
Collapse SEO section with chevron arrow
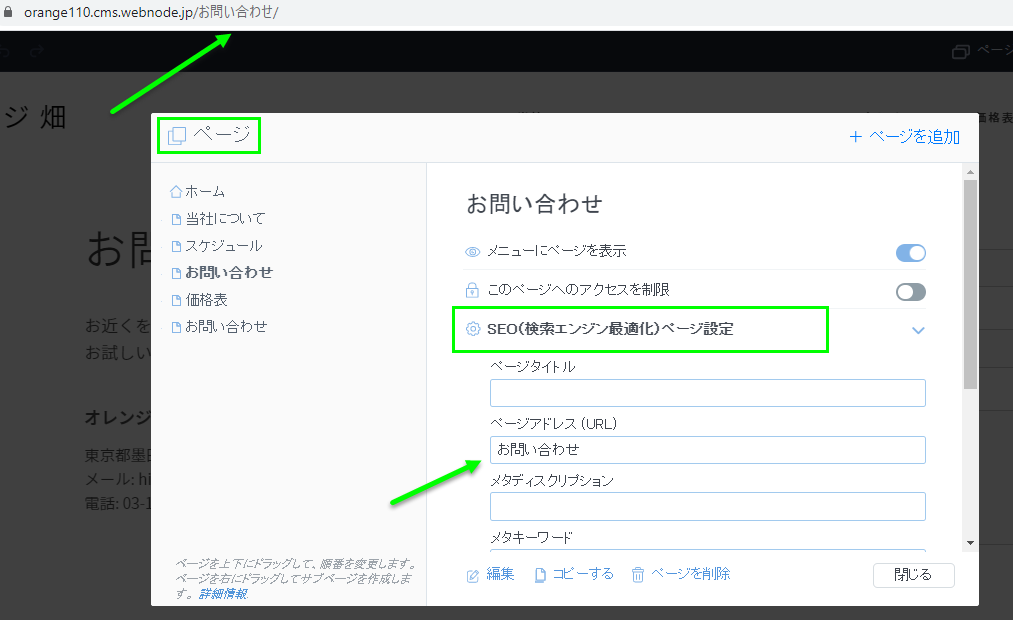[918, 330]
